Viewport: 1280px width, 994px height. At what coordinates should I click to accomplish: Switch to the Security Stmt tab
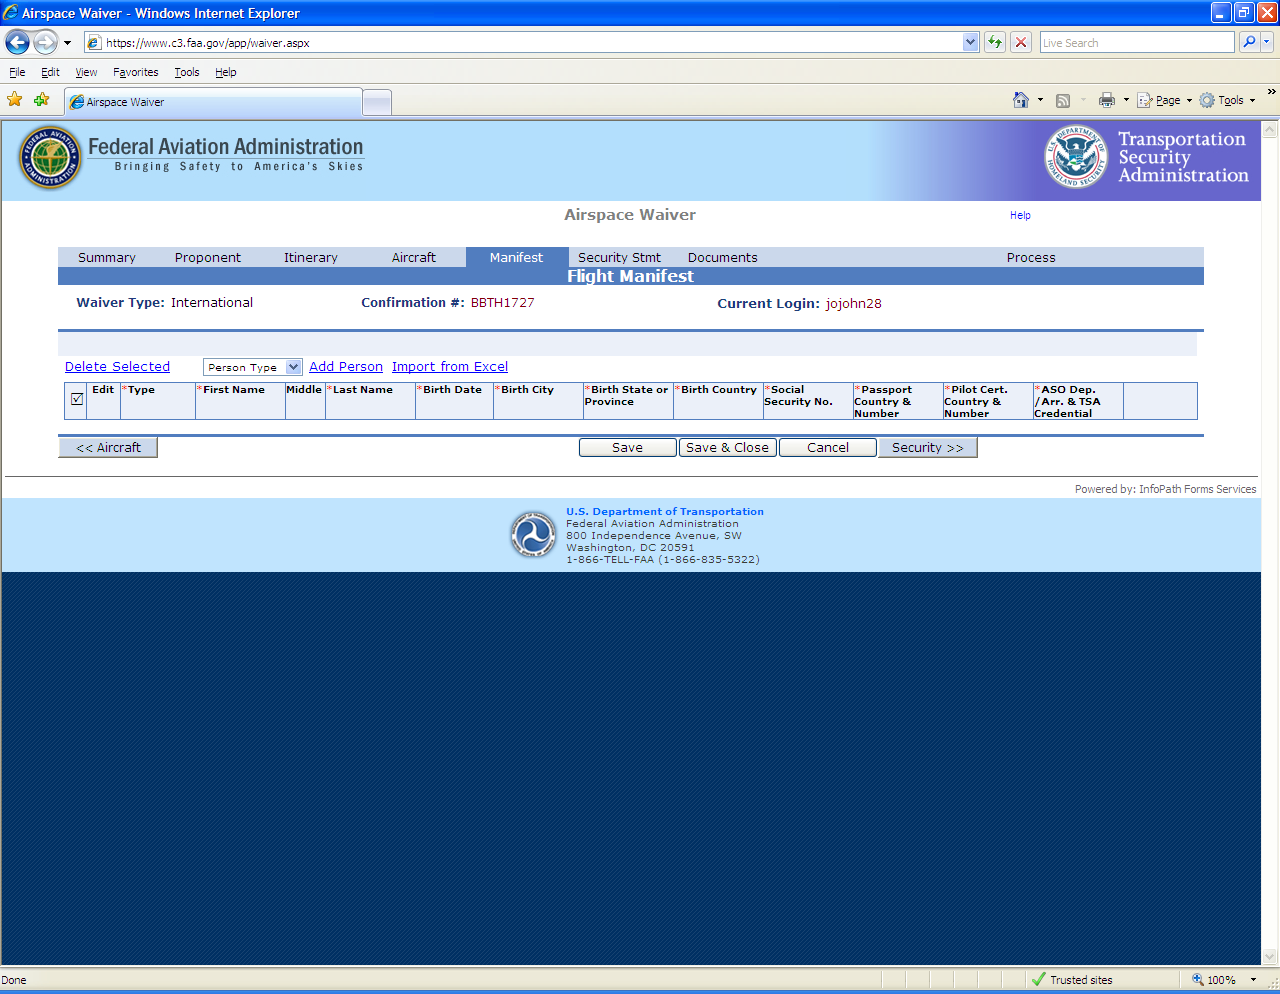click(619, 257)
